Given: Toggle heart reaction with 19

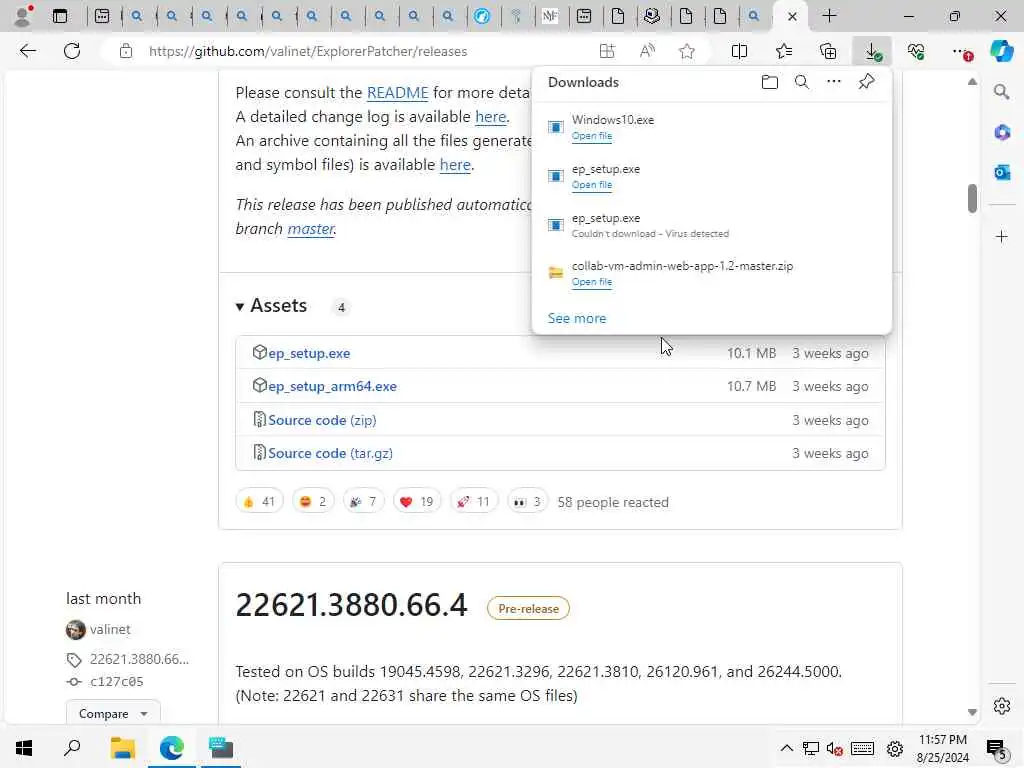Looking at the screenshot, I should click(x=417, y=502).
